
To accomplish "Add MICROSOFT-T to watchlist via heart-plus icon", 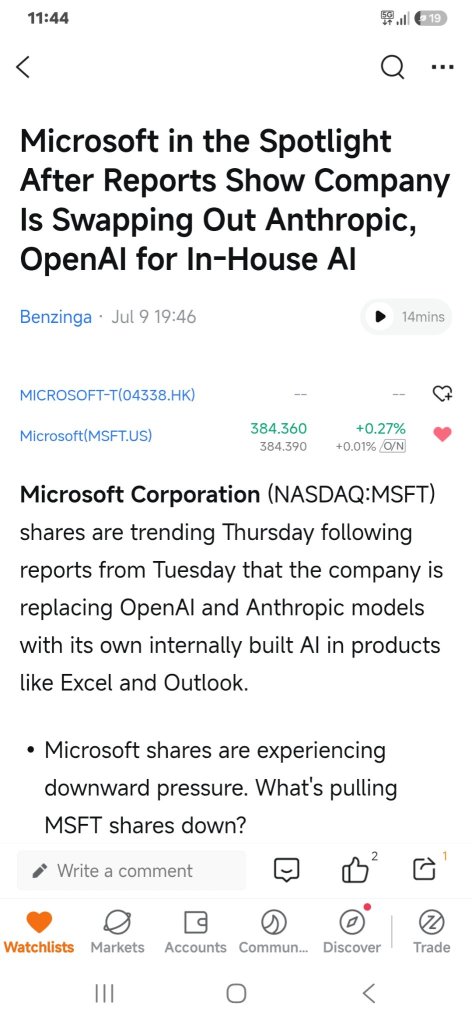I will pos(443,394).
